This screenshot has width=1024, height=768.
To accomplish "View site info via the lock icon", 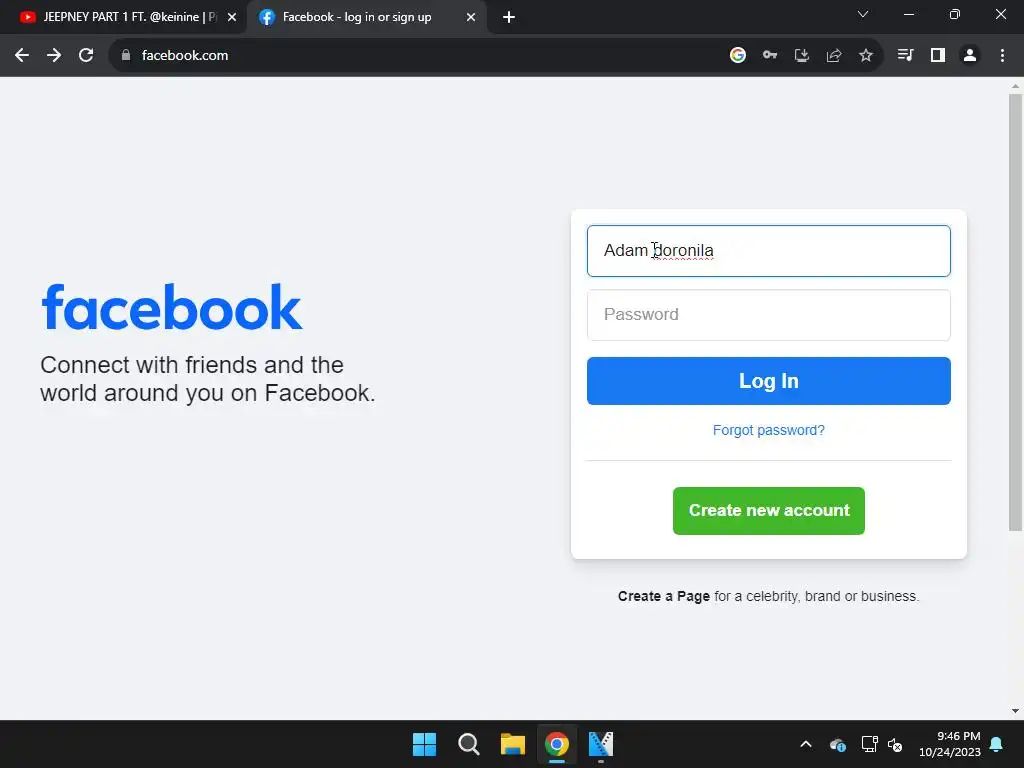I will coord(126,56).
